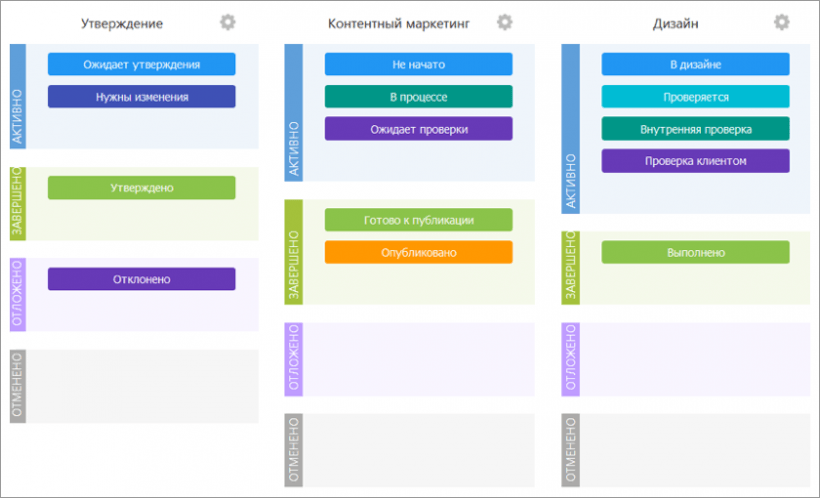Click the Выполнено status in Дизайн

[x=695, y=252]
